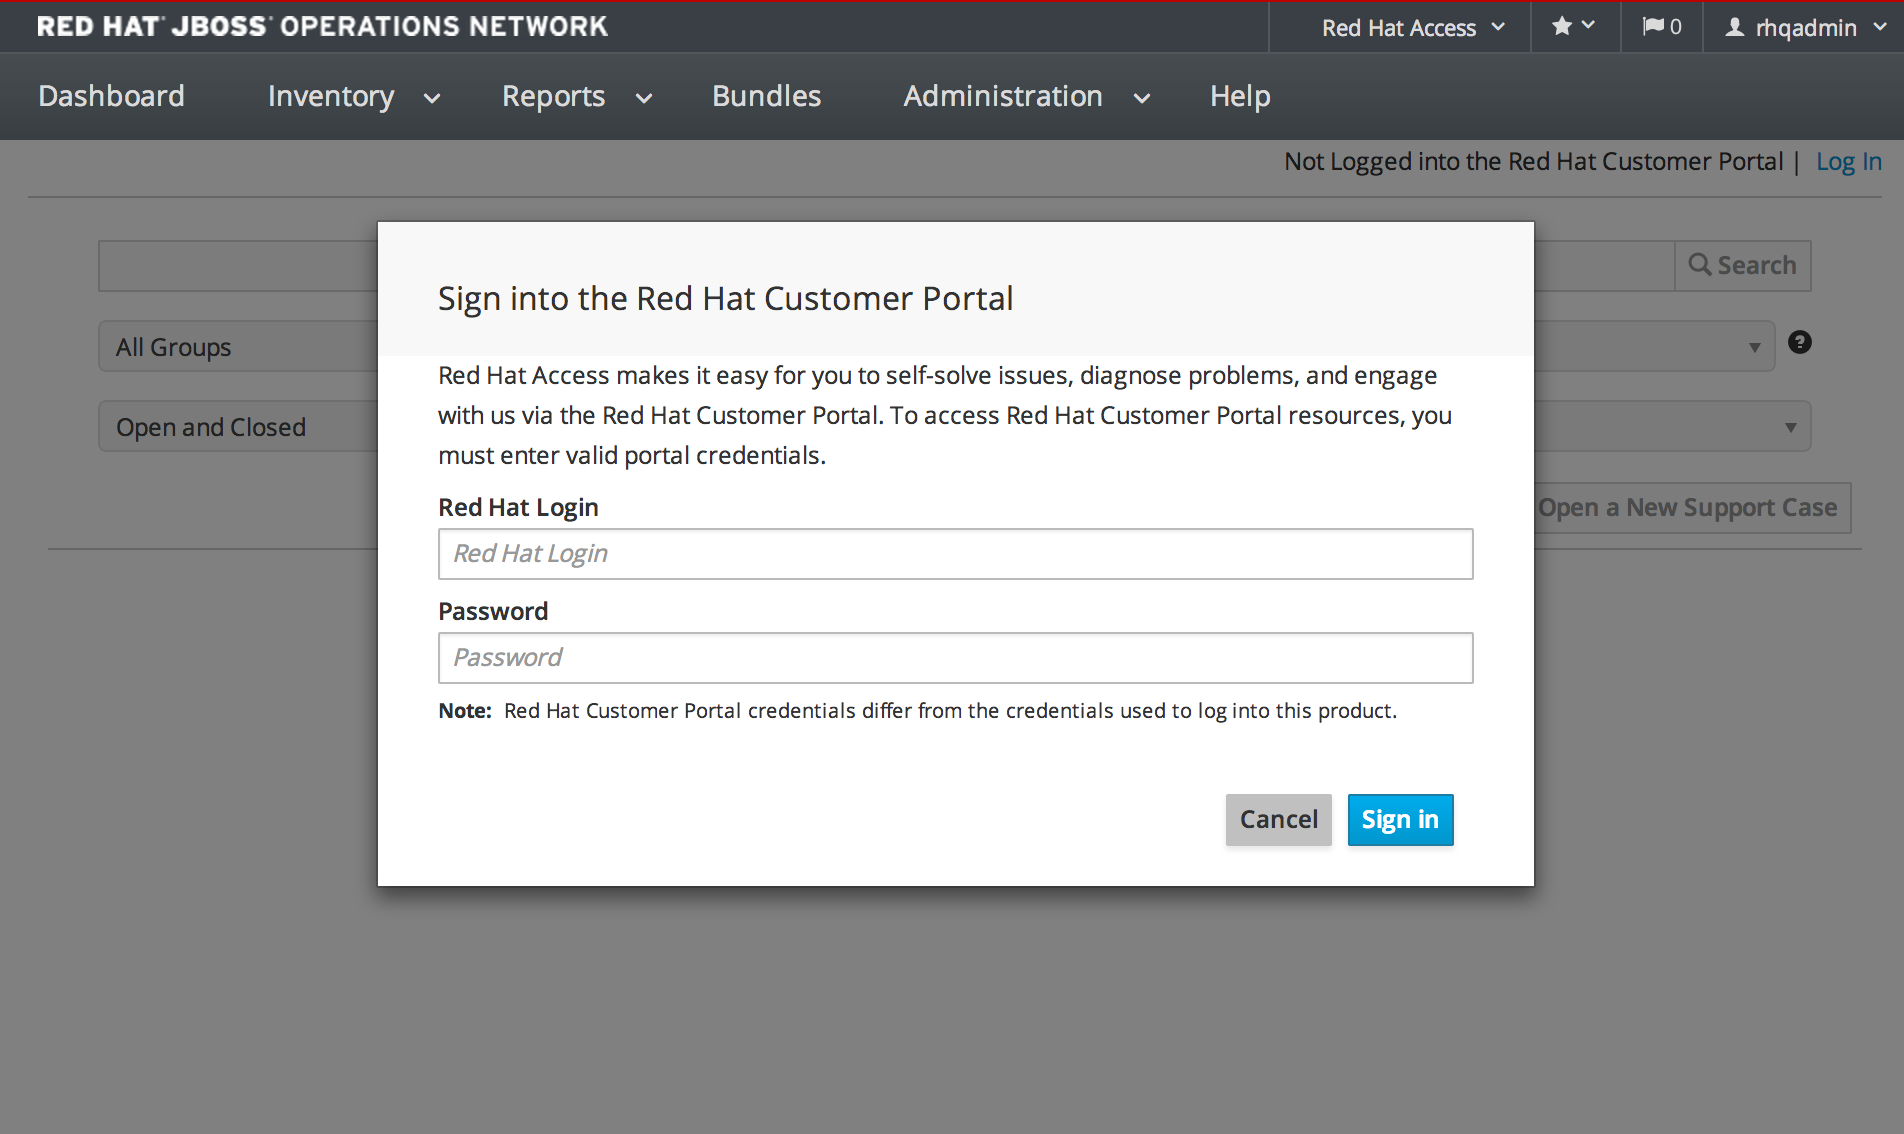Screen dimensions: 1904x1134
Task: Click the Log In link
Action: 1848,162
